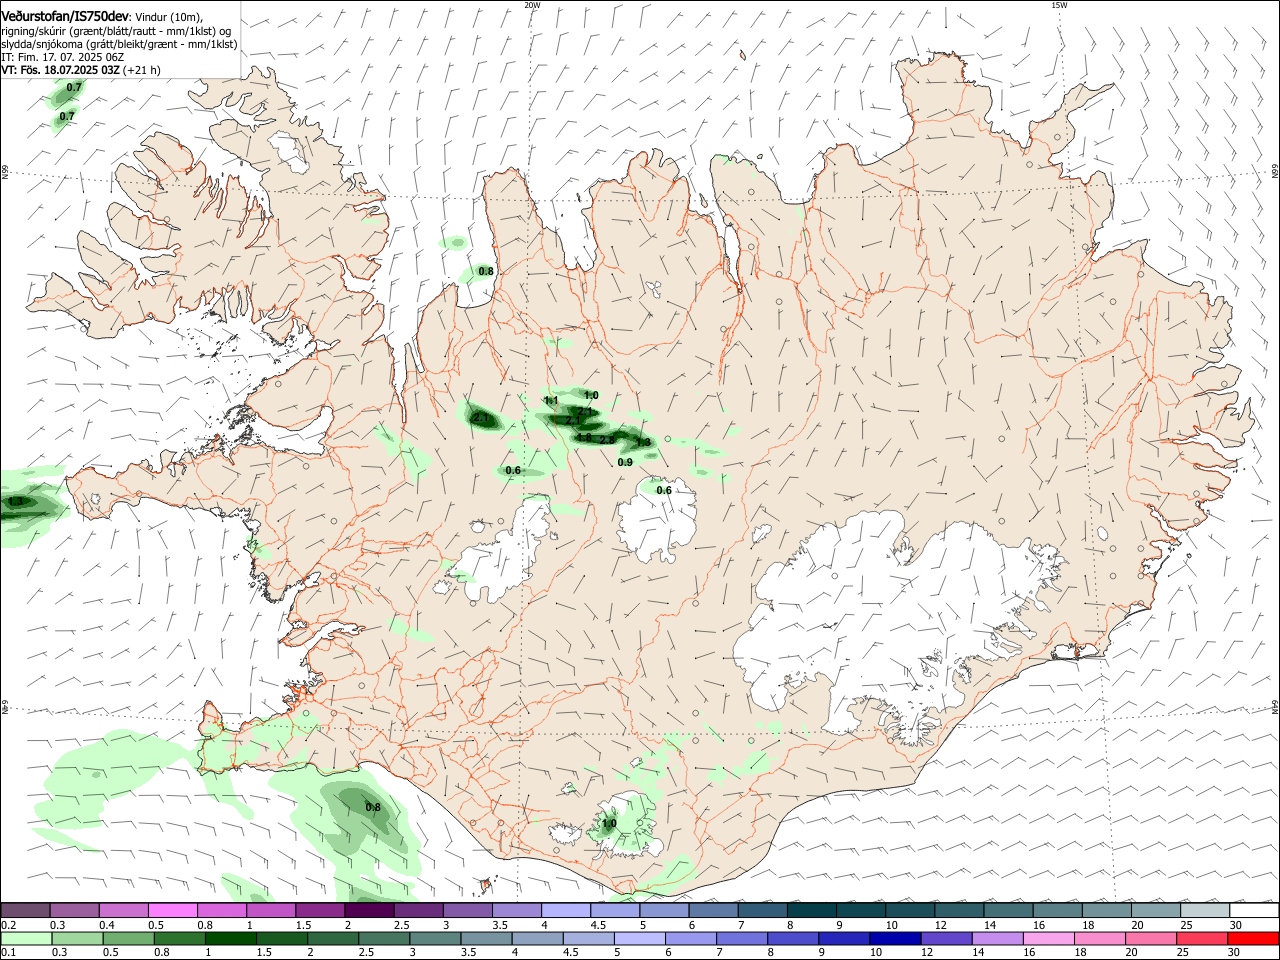Screen dimensions: 1280x960
Task: Click the 0.8 label over the sea southwest
Action: pos(373,807)
